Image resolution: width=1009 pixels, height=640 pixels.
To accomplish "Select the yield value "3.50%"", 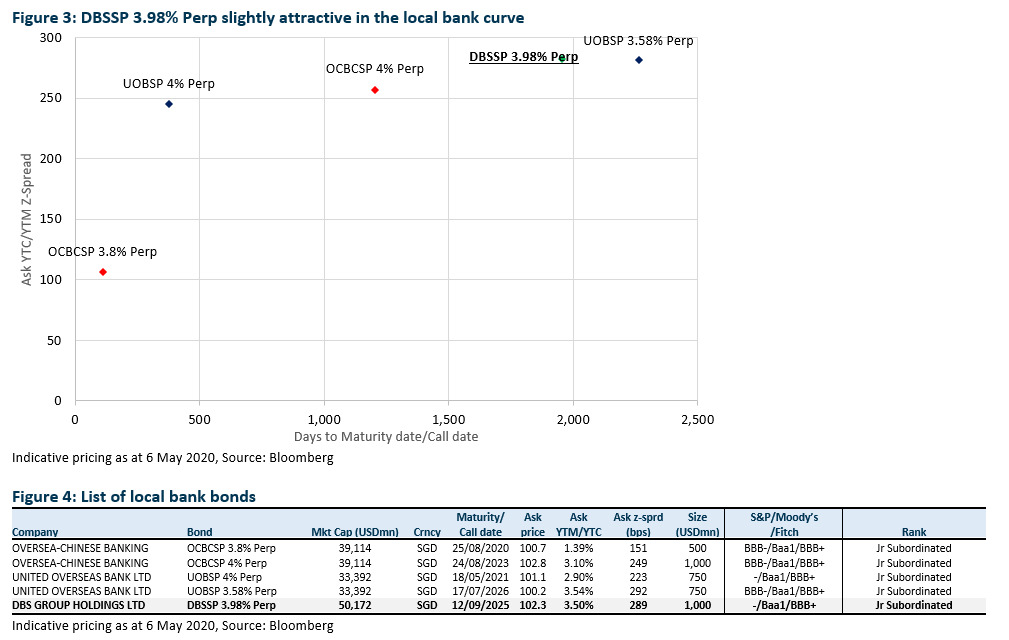I will click(579, 605).
